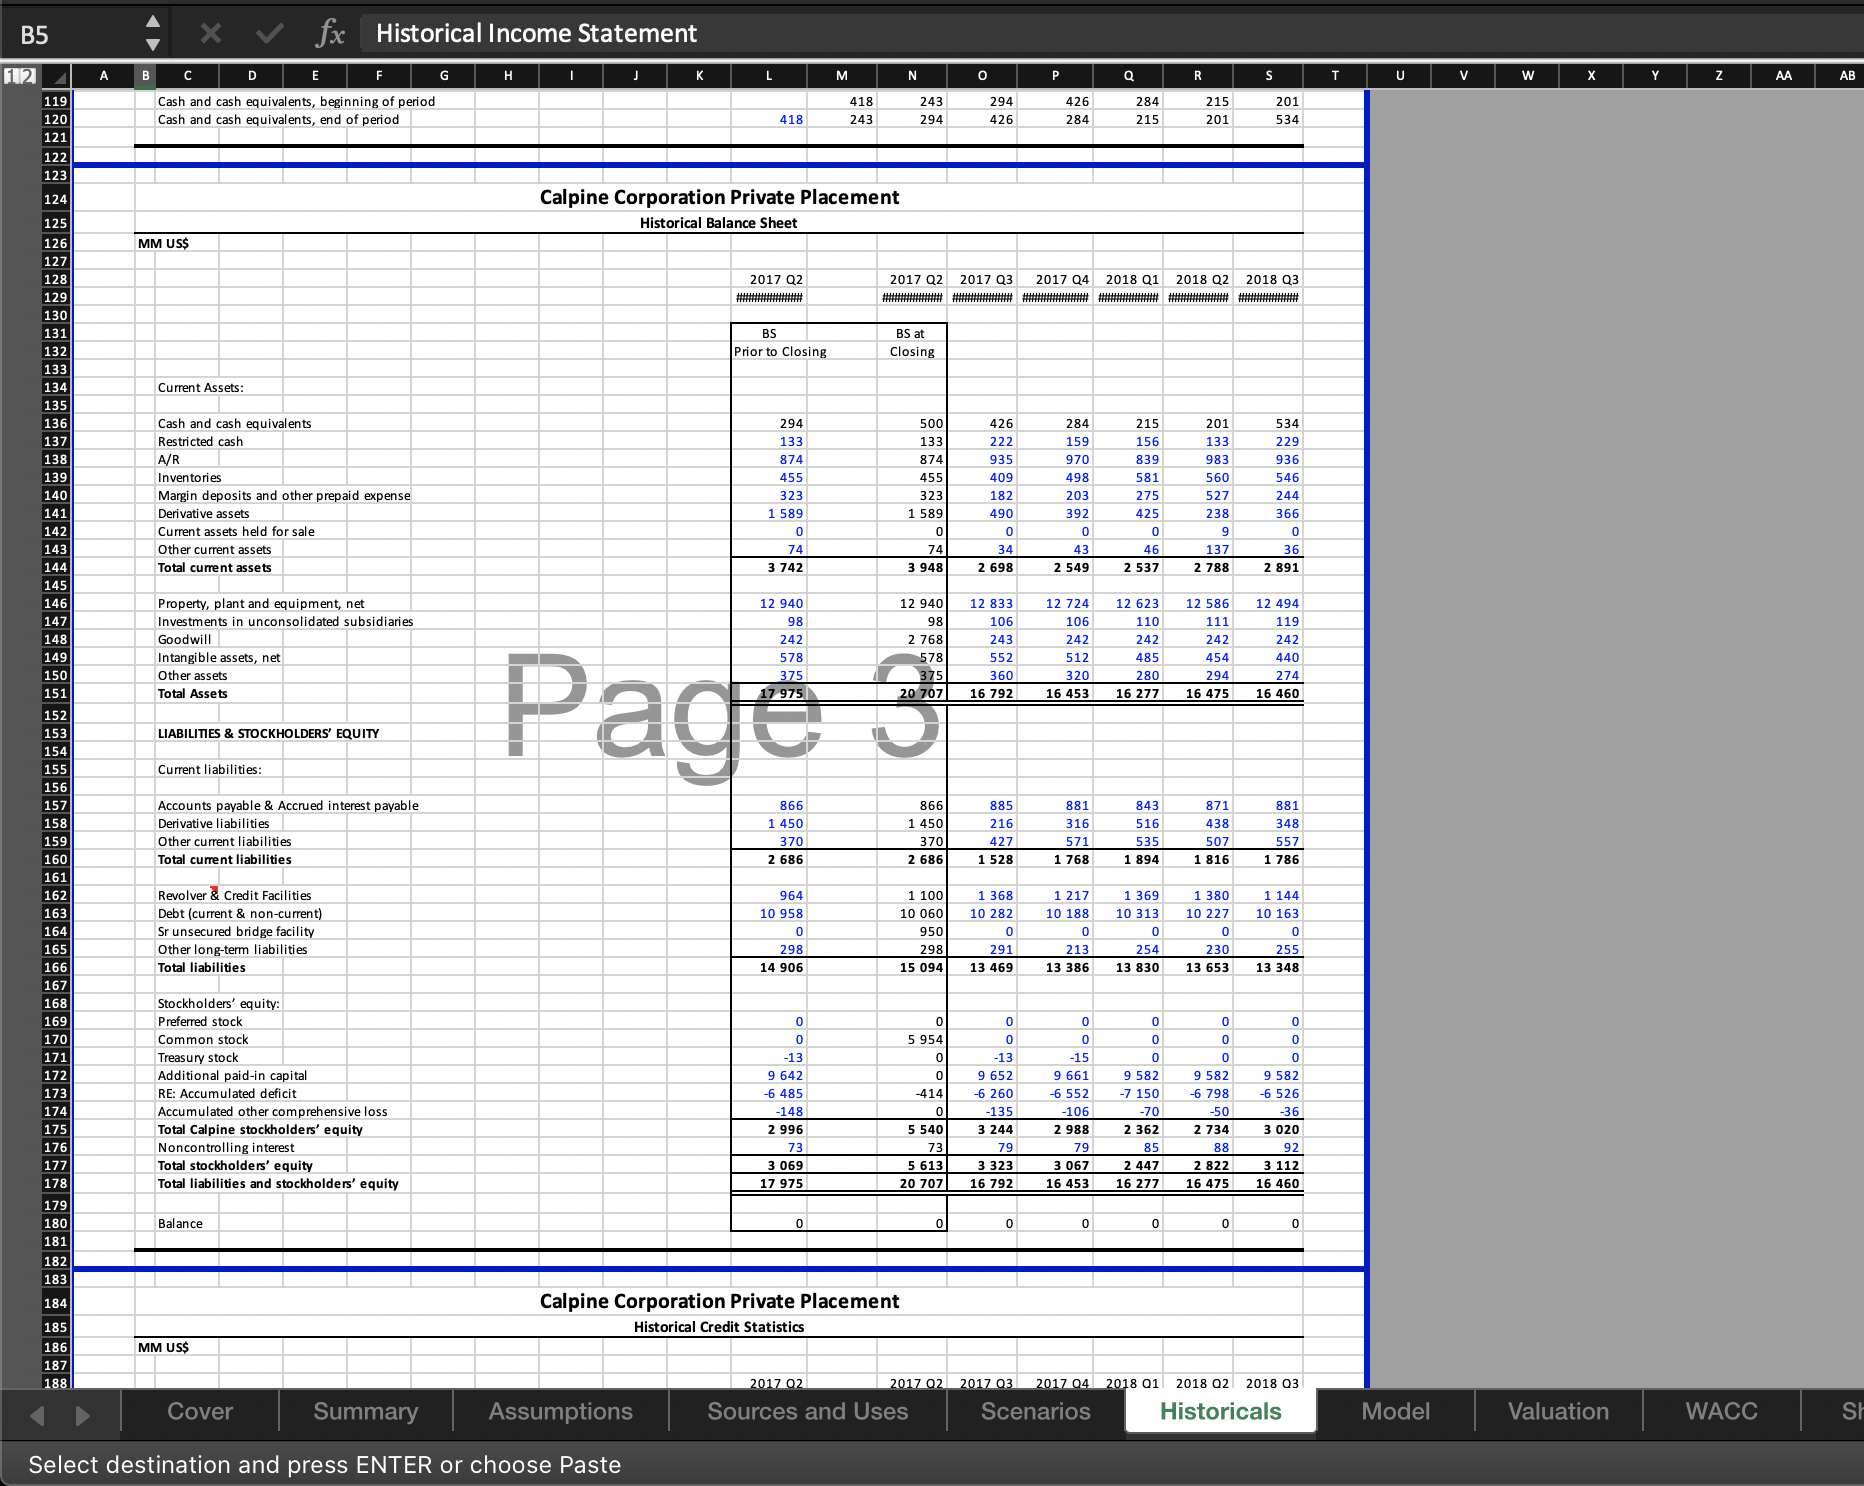Open the Insert Function fx button
This screenshot has height=1486, width=1864.
[330, 34]
